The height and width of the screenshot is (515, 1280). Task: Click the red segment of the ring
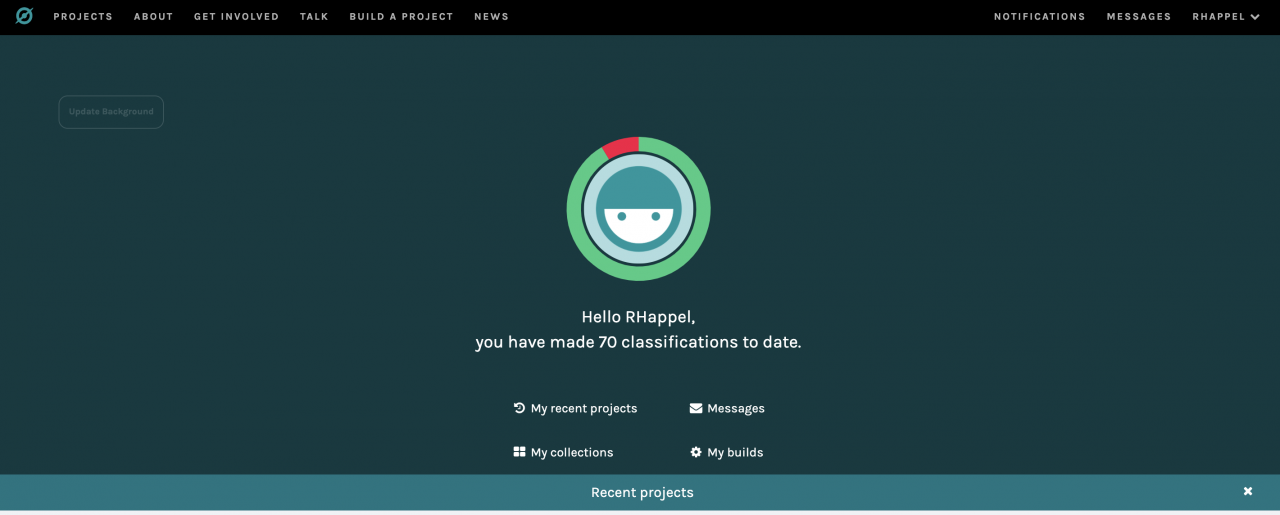[622, 147]
